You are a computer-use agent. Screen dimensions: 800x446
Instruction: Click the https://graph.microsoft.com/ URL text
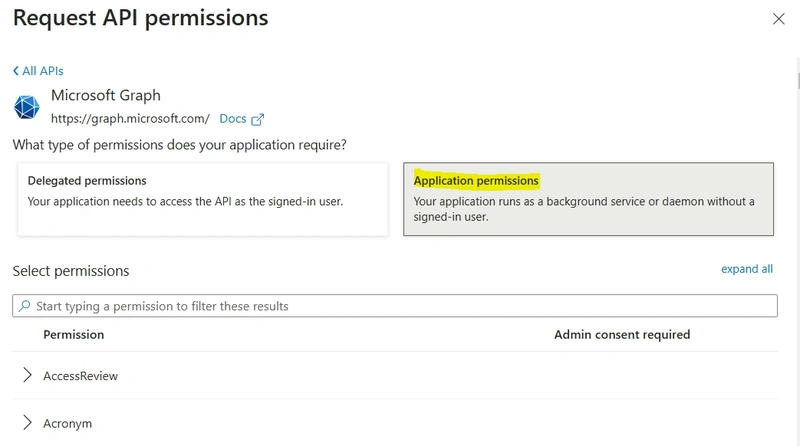(130, 119)
